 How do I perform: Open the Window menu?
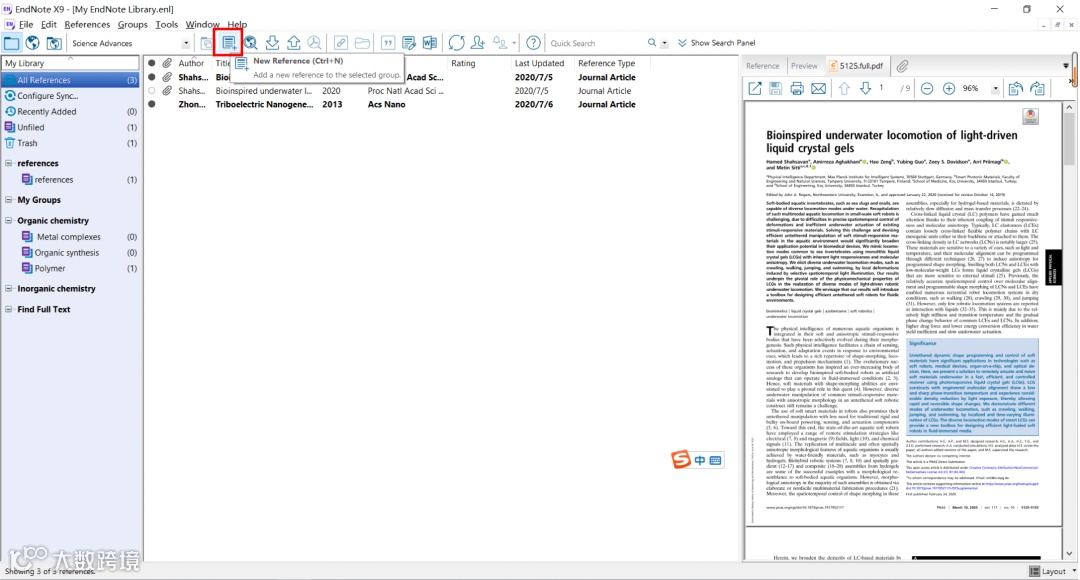coord(202,24)
